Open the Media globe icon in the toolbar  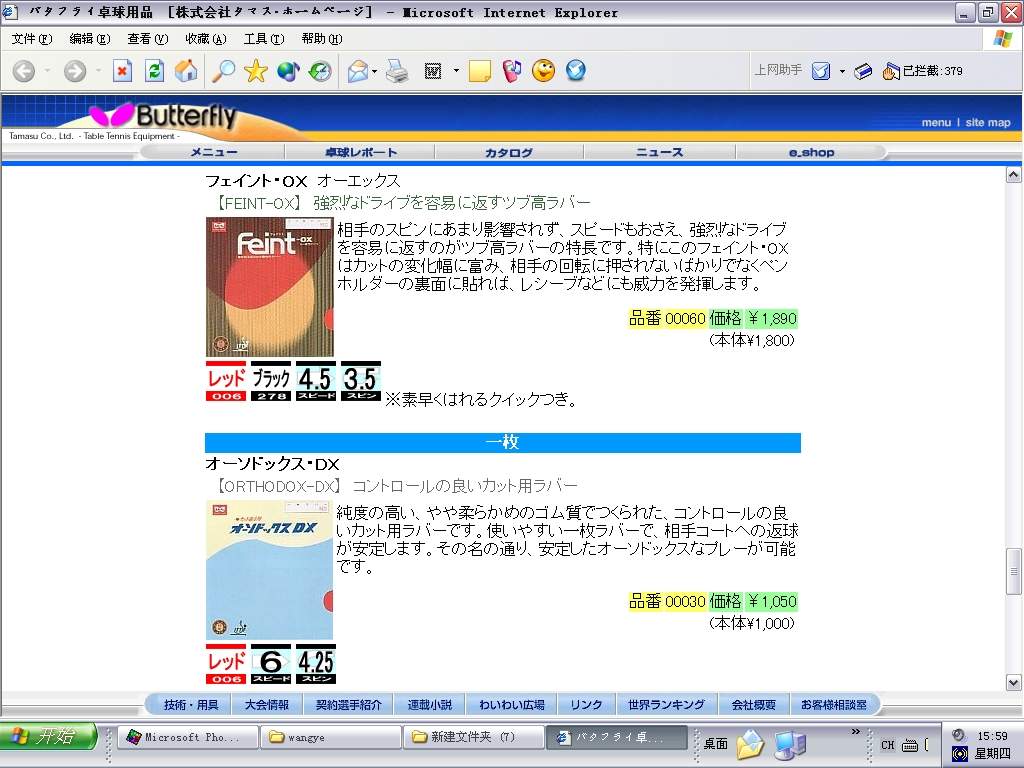click(288, 71)
